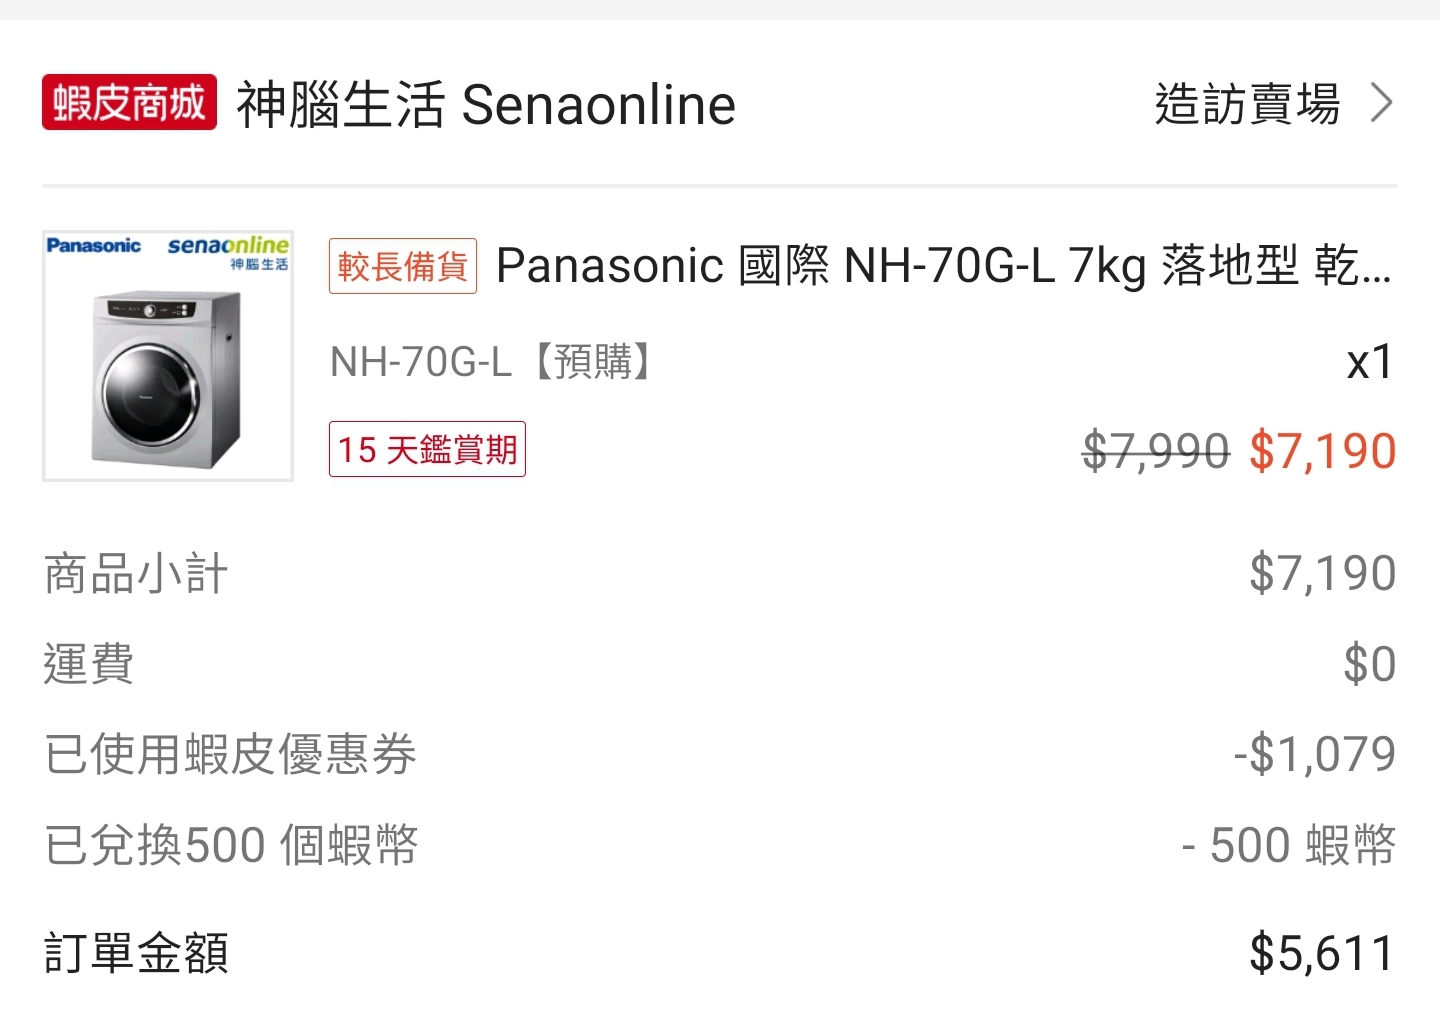Image resolution: width=1440 pixels, height=1015 pixels.
Task: Open 神腦生活 Senaonline shop name
Action: [x=486, y=105]
